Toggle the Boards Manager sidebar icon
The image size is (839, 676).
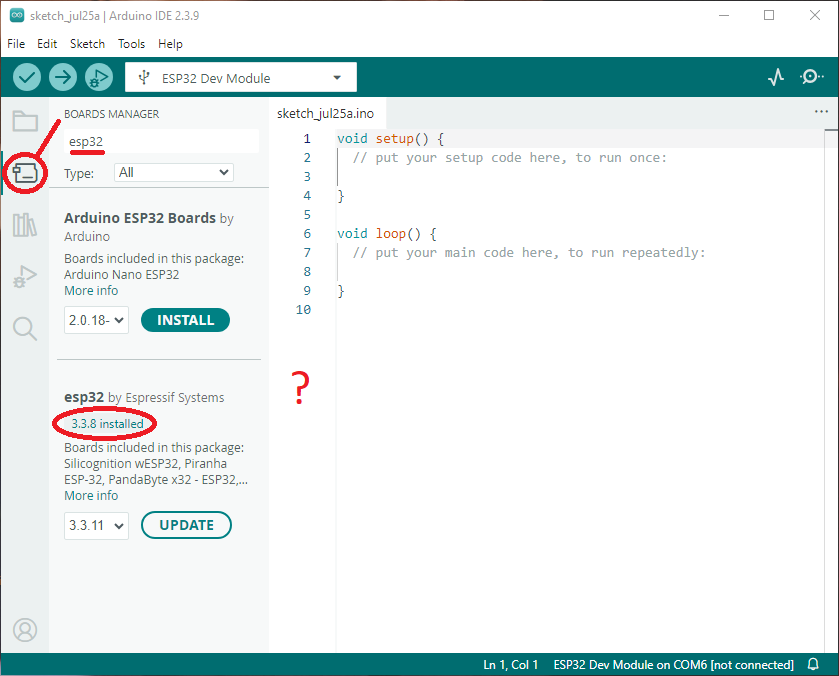(25, 172)
